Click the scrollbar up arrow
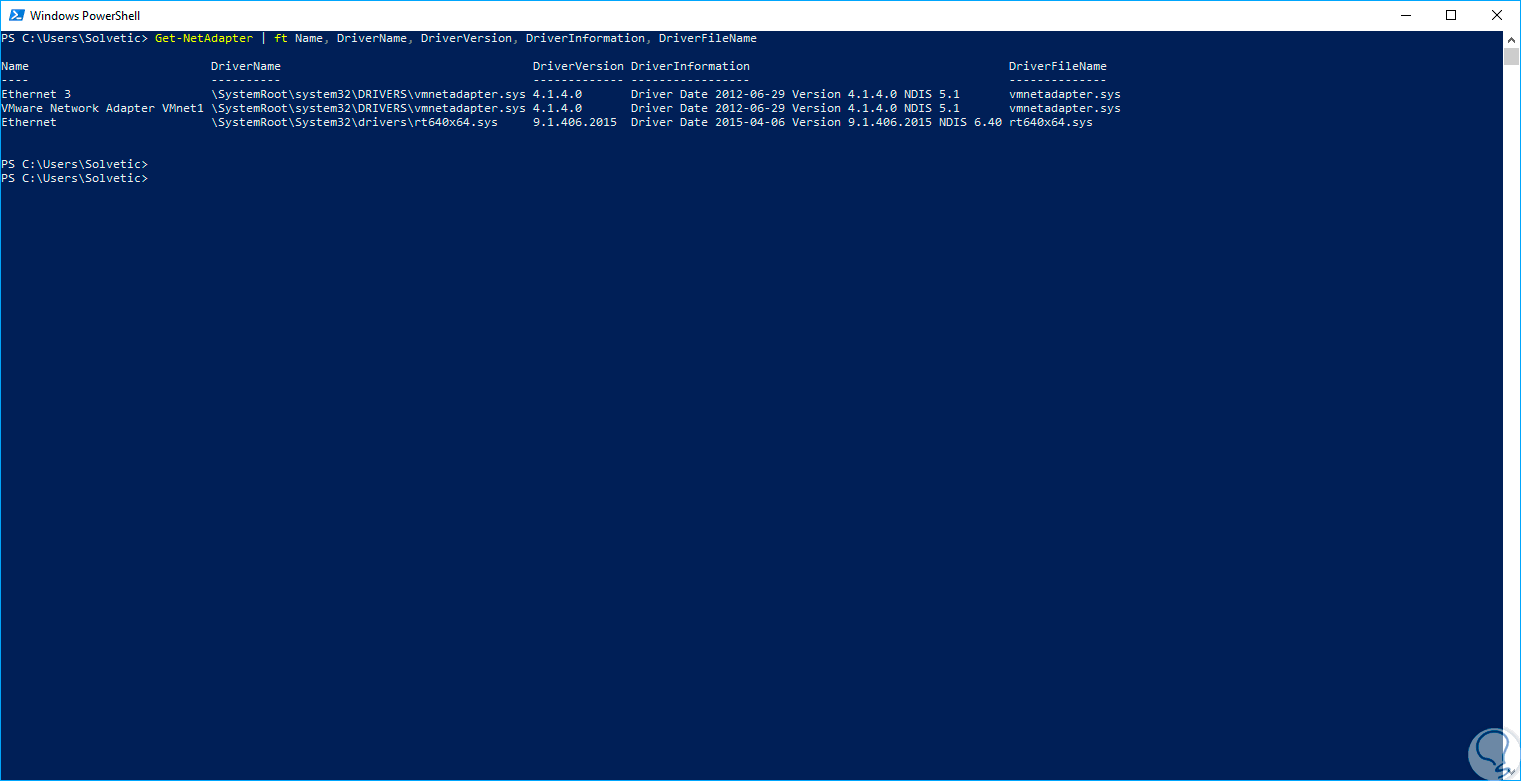Screen dimensions: 1521x781 (1511, 39)
